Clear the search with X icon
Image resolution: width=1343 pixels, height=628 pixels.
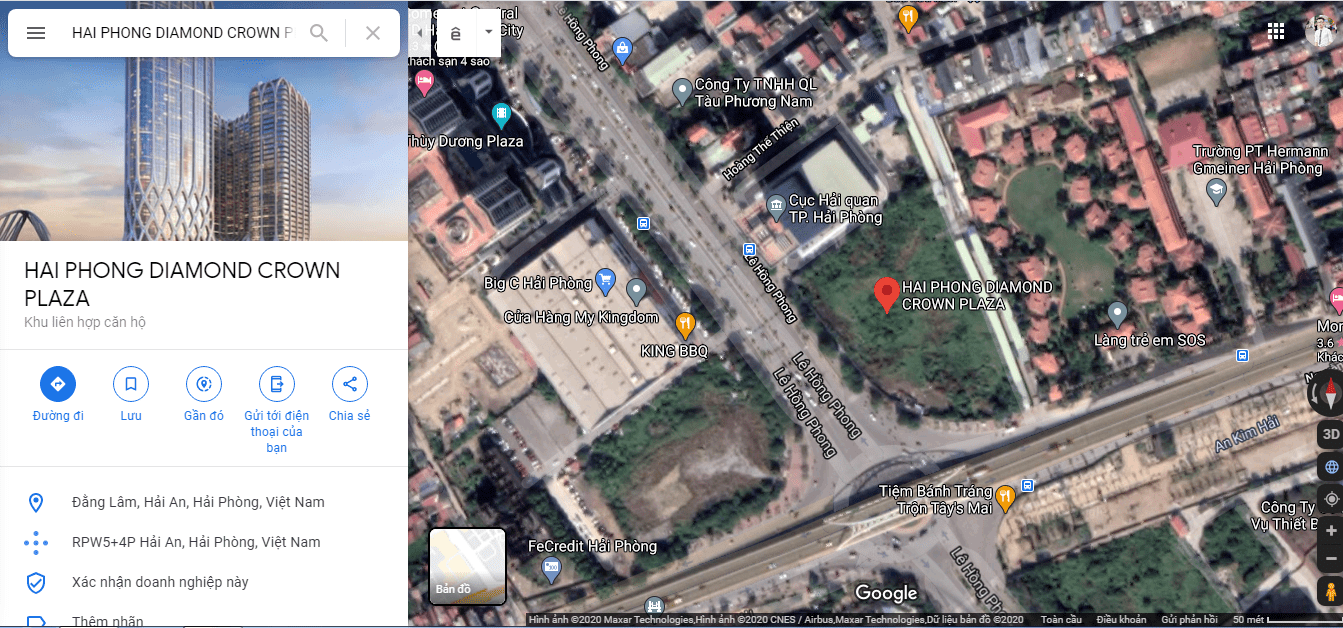(x=373, y=33)
